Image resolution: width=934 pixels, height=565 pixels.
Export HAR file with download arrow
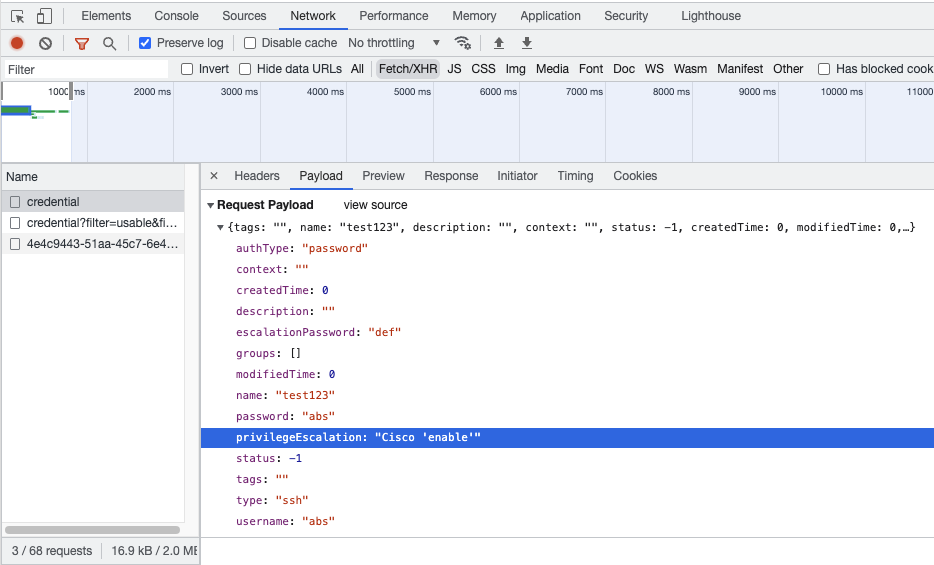tap(527, 43)
